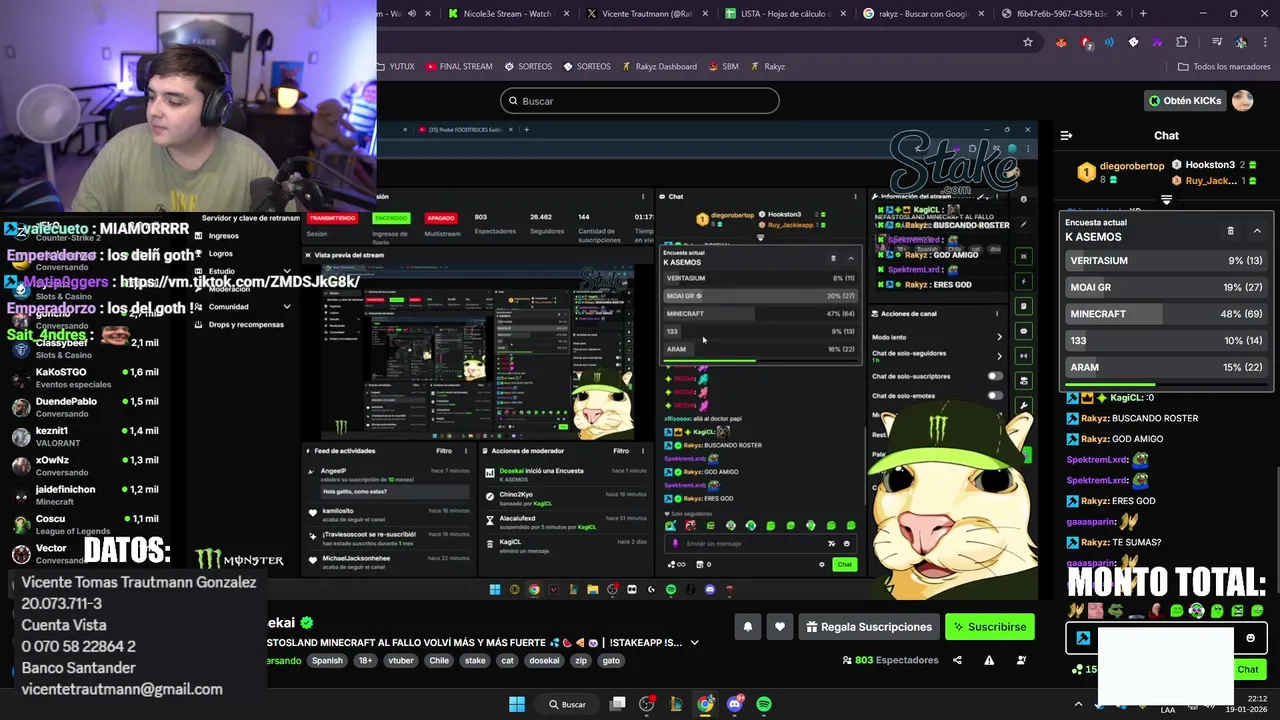
Task: Share the stream via share icon
Action: point(957,660)
